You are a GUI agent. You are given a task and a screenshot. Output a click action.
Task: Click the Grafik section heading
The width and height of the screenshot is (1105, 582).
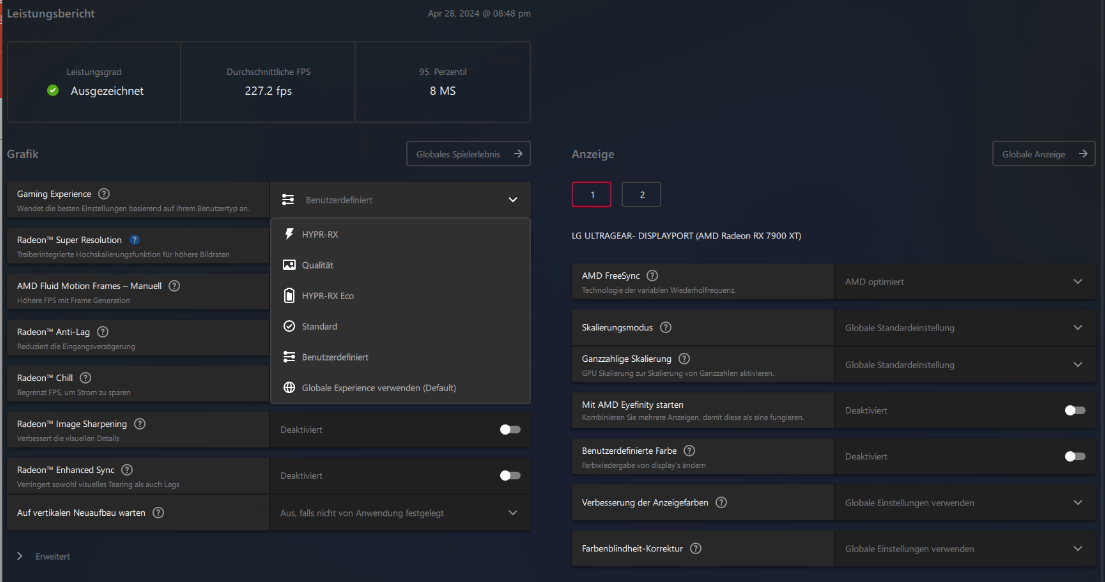pos(23,154)
